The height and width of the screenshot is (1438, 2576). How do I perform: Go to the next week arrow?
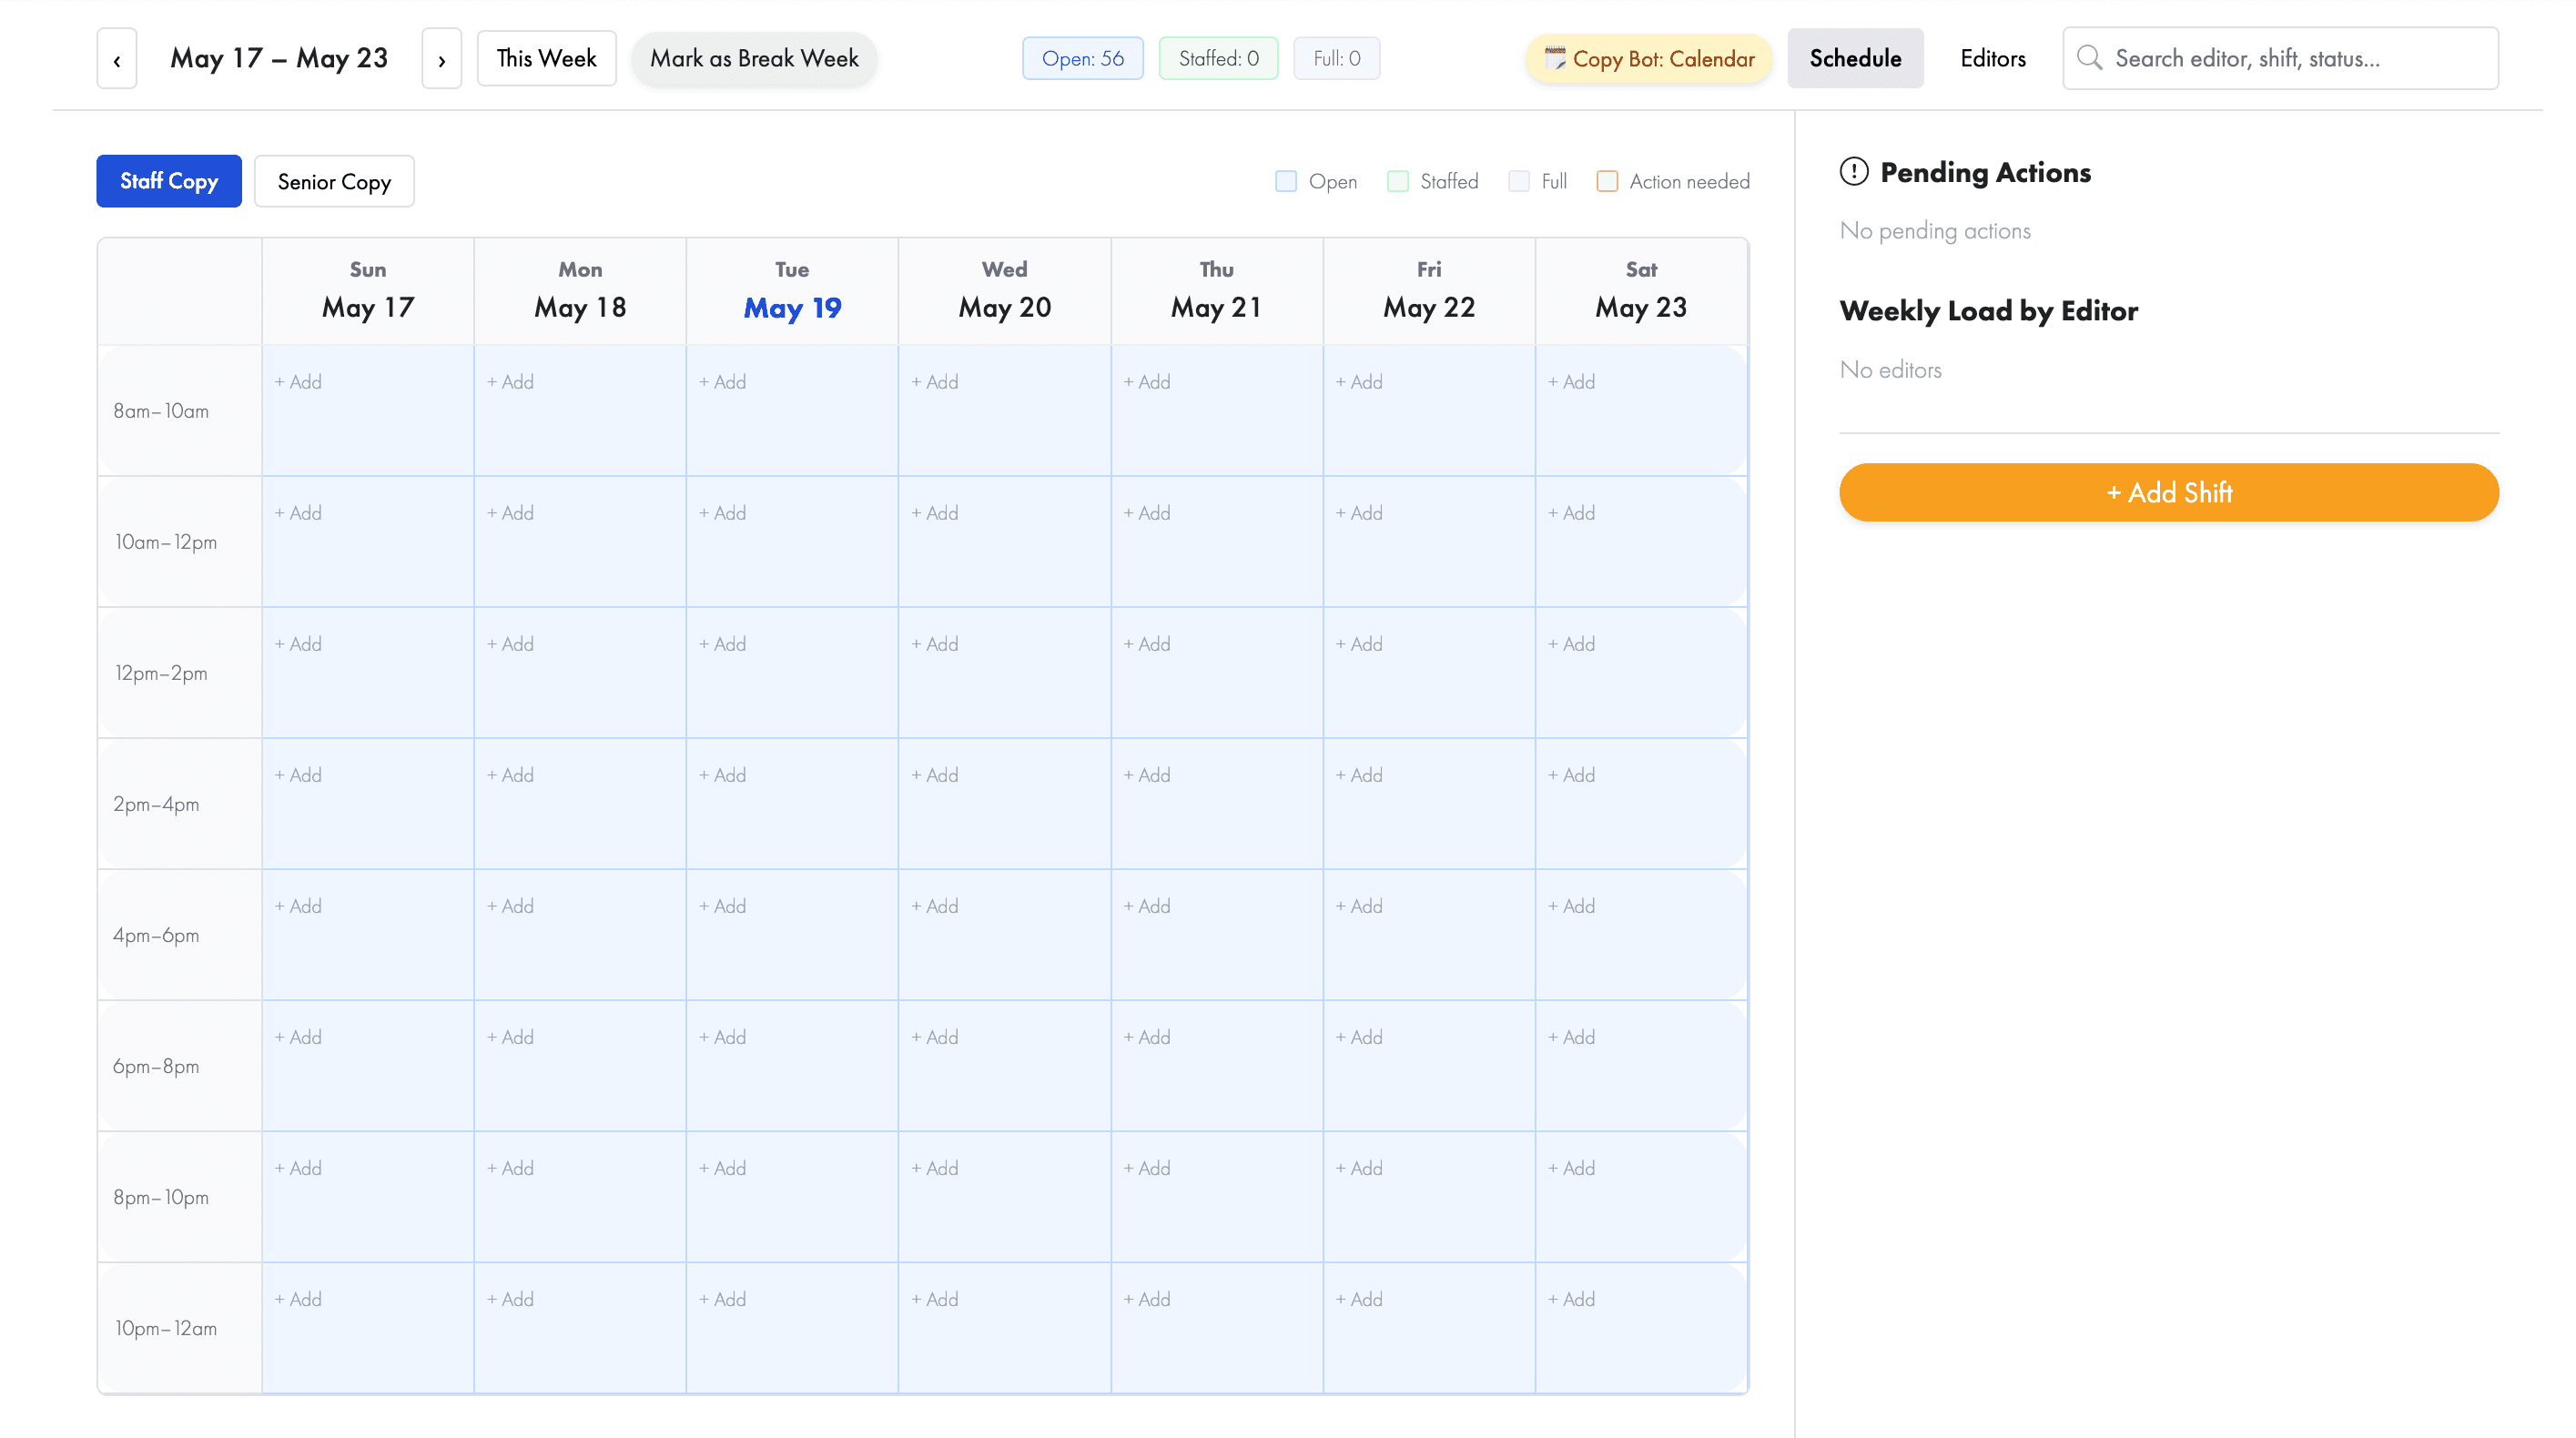pos(441,59)
